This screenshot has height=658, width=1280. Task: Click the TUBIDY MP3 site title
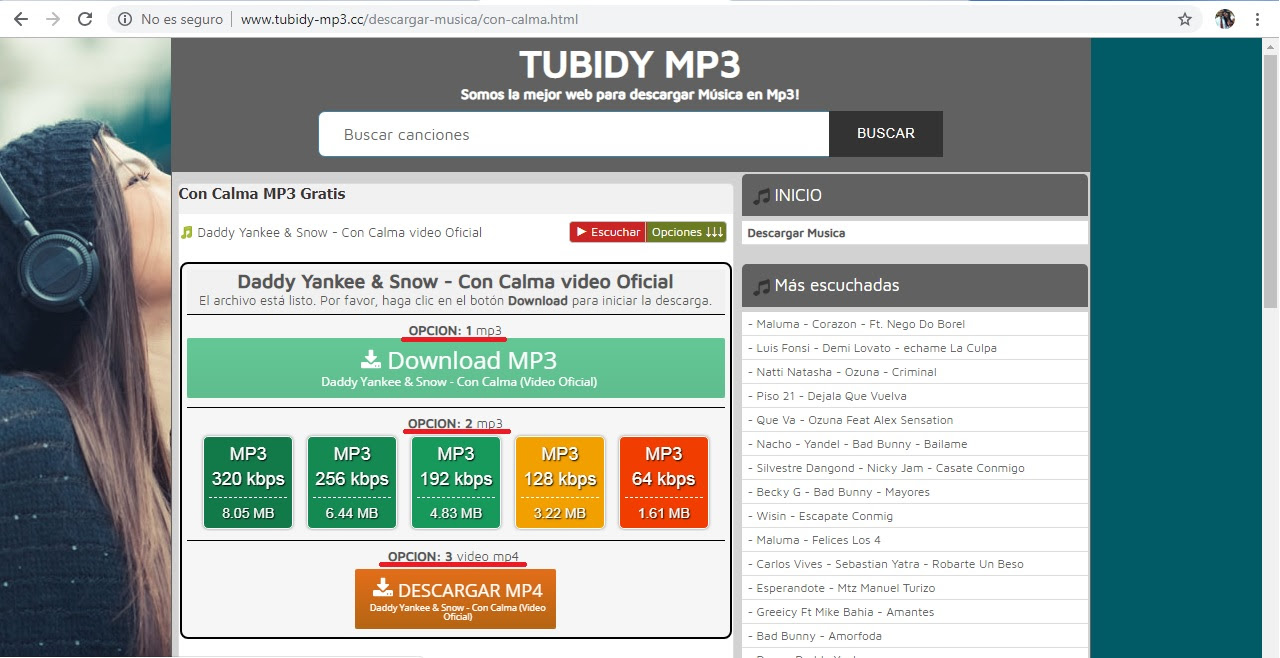coord(630,64)
